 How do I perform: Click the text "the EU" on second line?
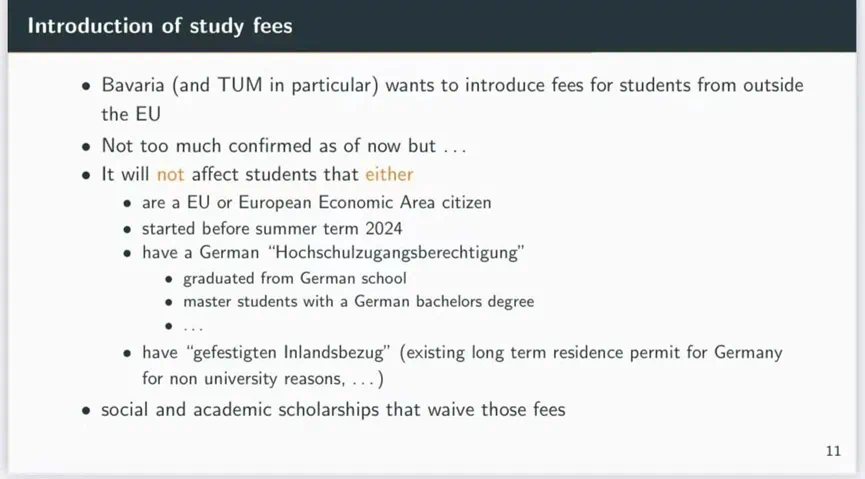(x=131, y=114)
